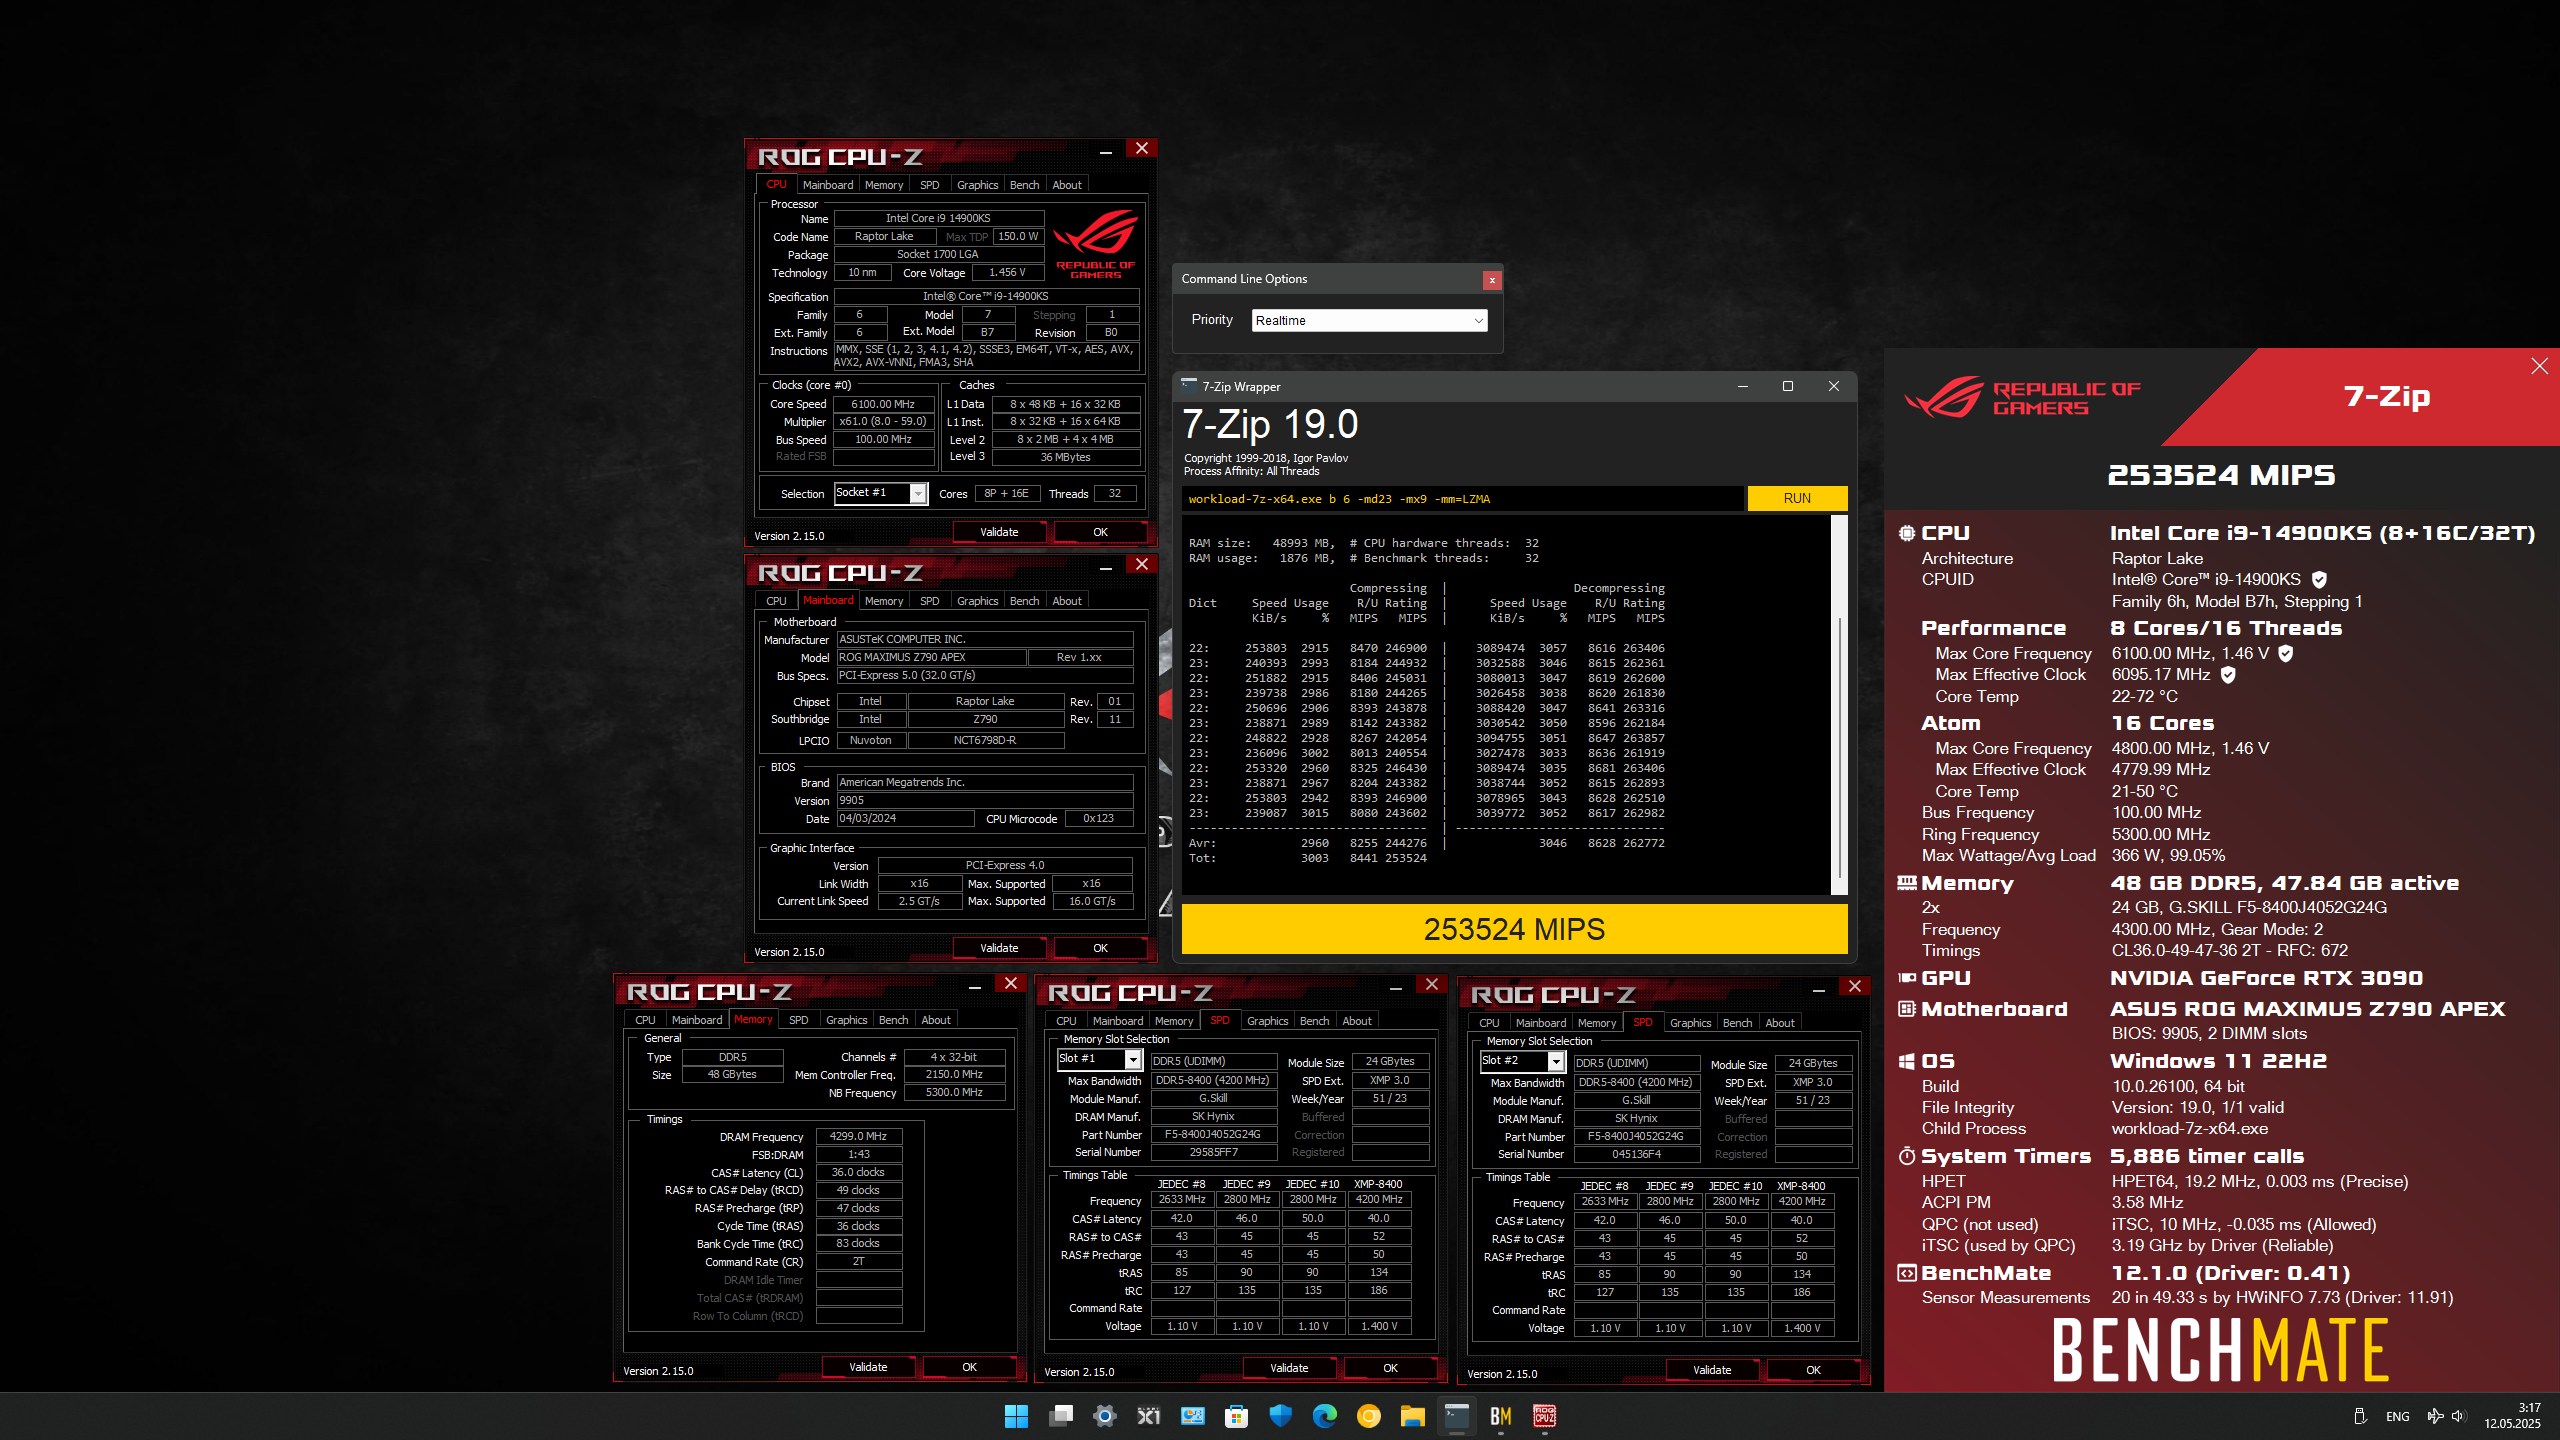Click the 7-Zip Wrapper title bar icon
Viewport: 2560px width, 1440px height.
(1189, 385)
